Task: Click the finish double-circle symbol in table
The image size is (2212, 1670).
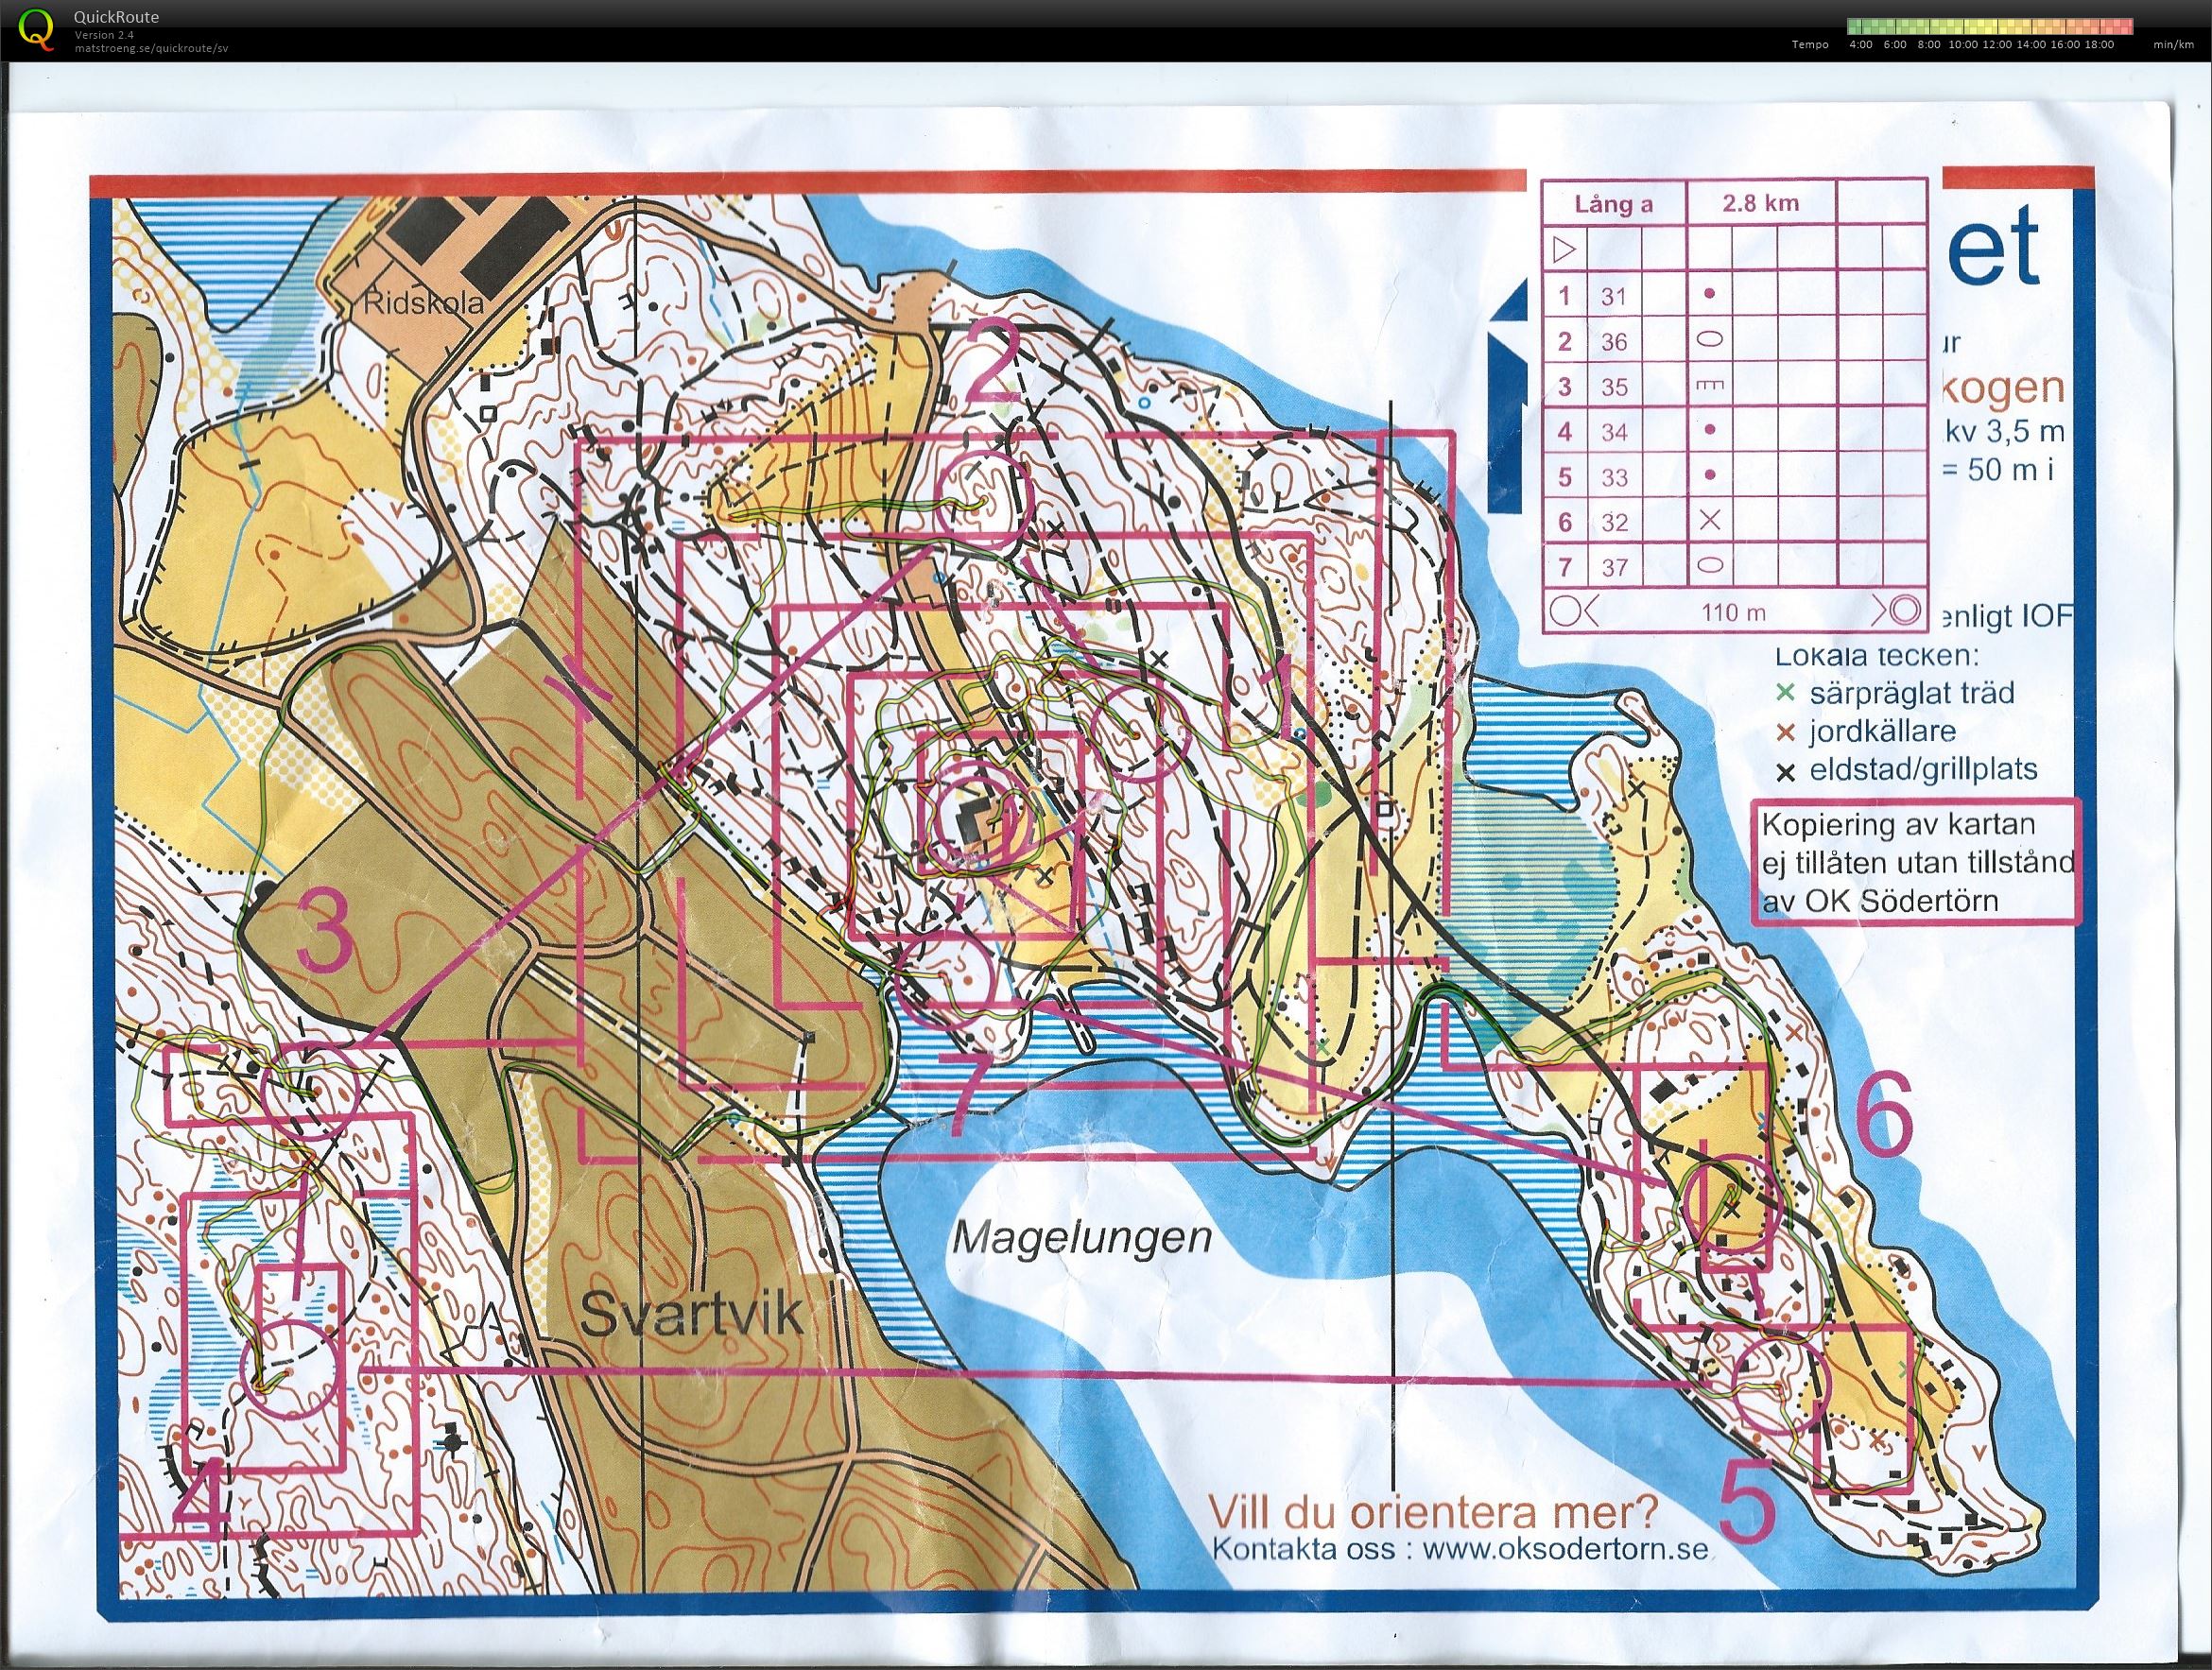Action: pos(1906,610)
